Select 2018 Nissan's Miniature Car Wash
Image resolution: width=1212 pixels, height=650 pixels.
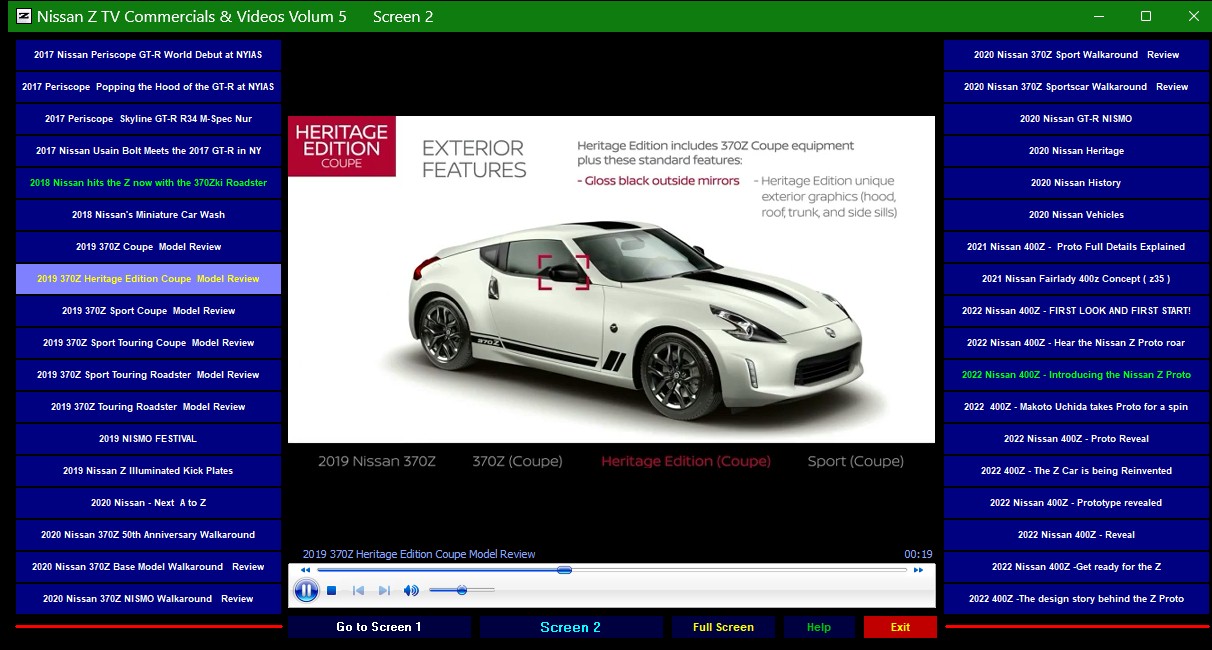[x=148, y=215]
